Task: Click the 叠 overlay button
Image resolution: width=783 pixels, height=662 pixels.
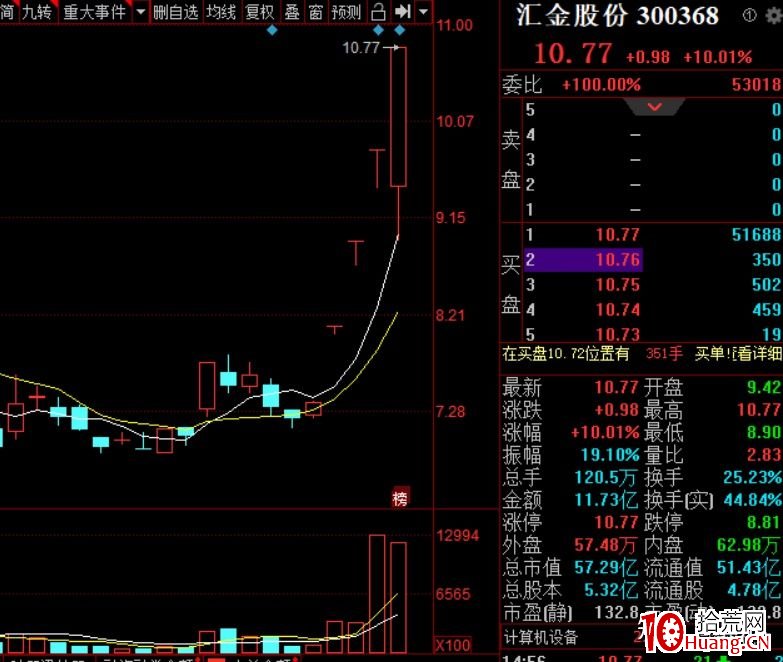Action: point(292,11)
